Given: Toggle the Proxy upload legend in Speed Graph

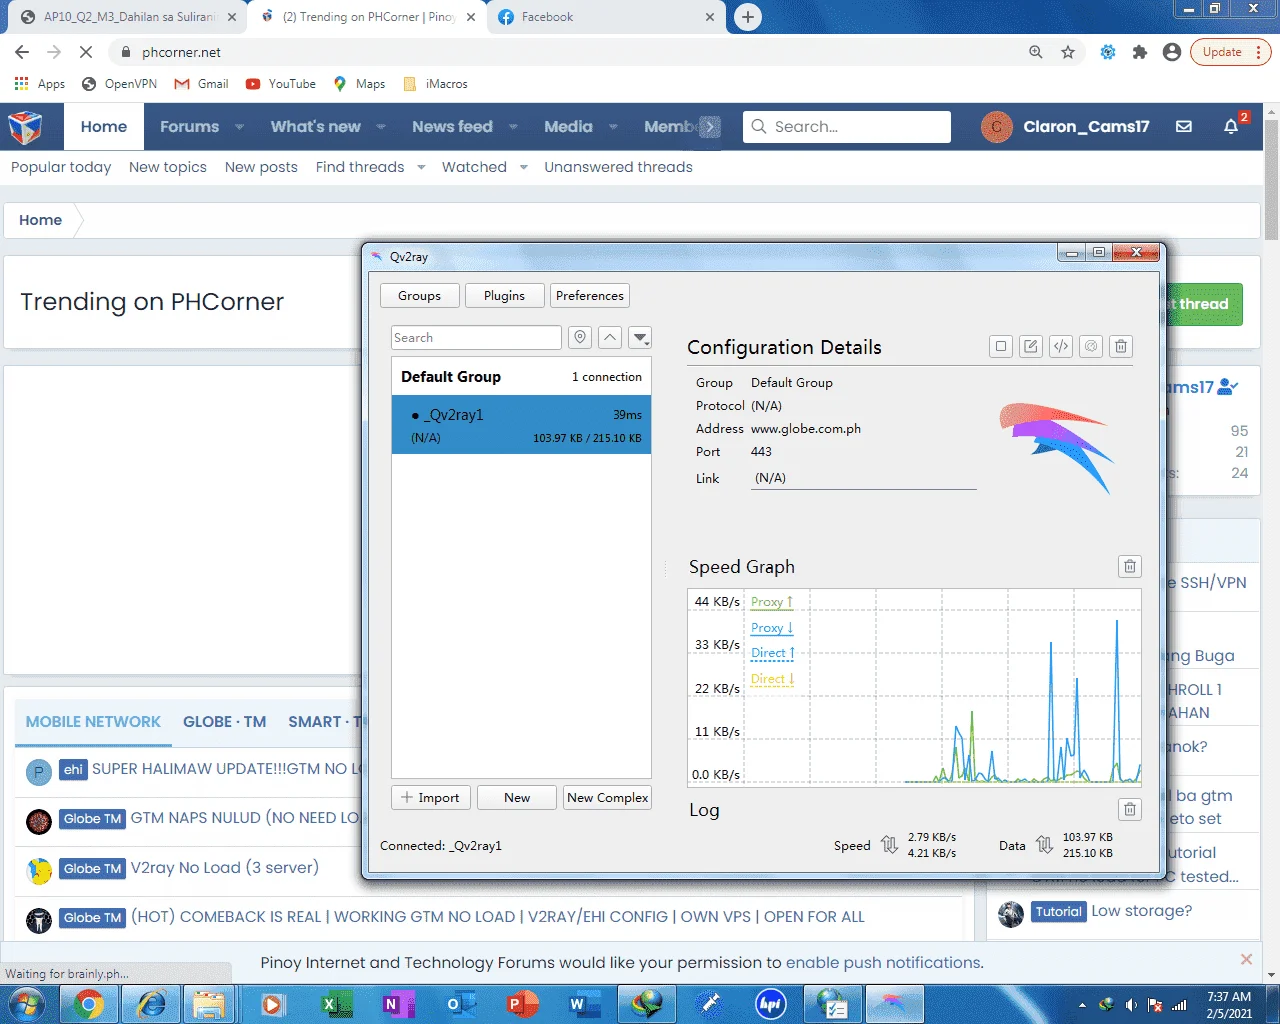Looking at the screenshot, I should [772, 602].
